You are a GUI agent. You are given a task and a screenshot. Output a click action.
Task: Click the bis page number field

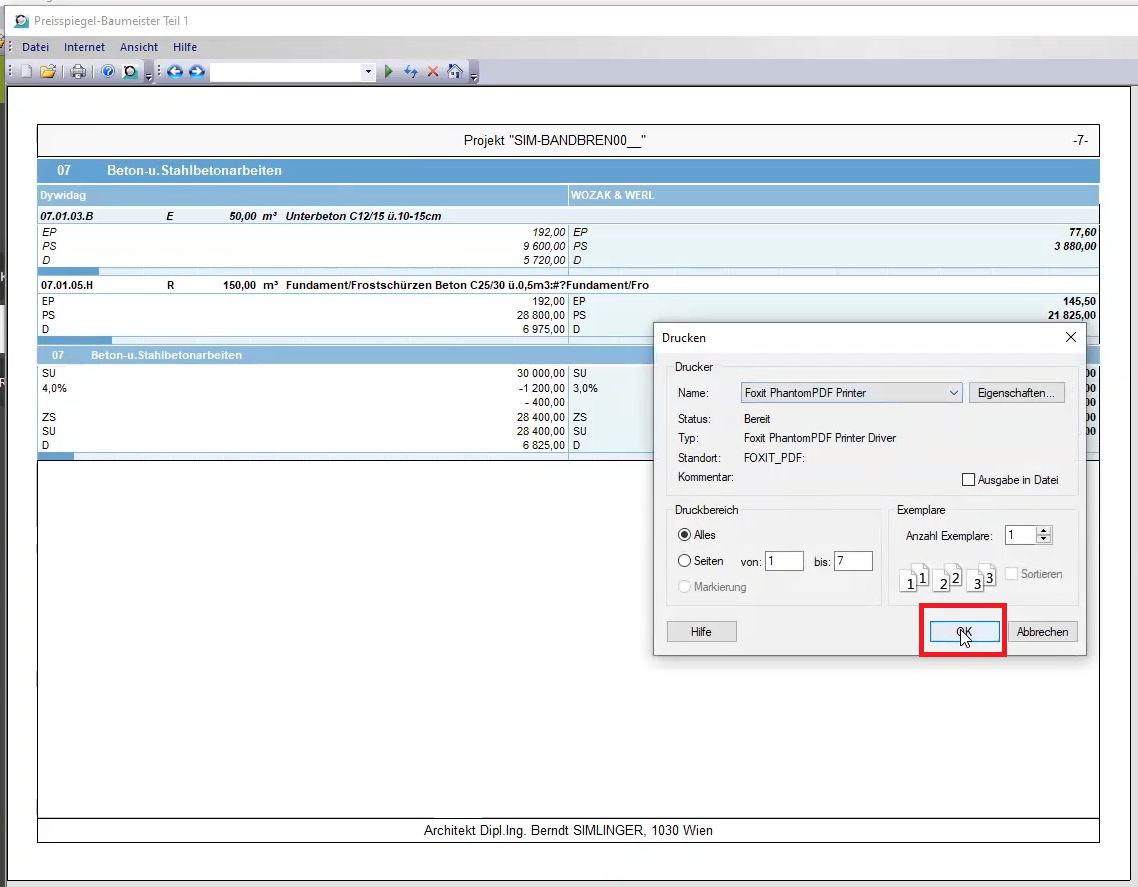click(853, 562)
